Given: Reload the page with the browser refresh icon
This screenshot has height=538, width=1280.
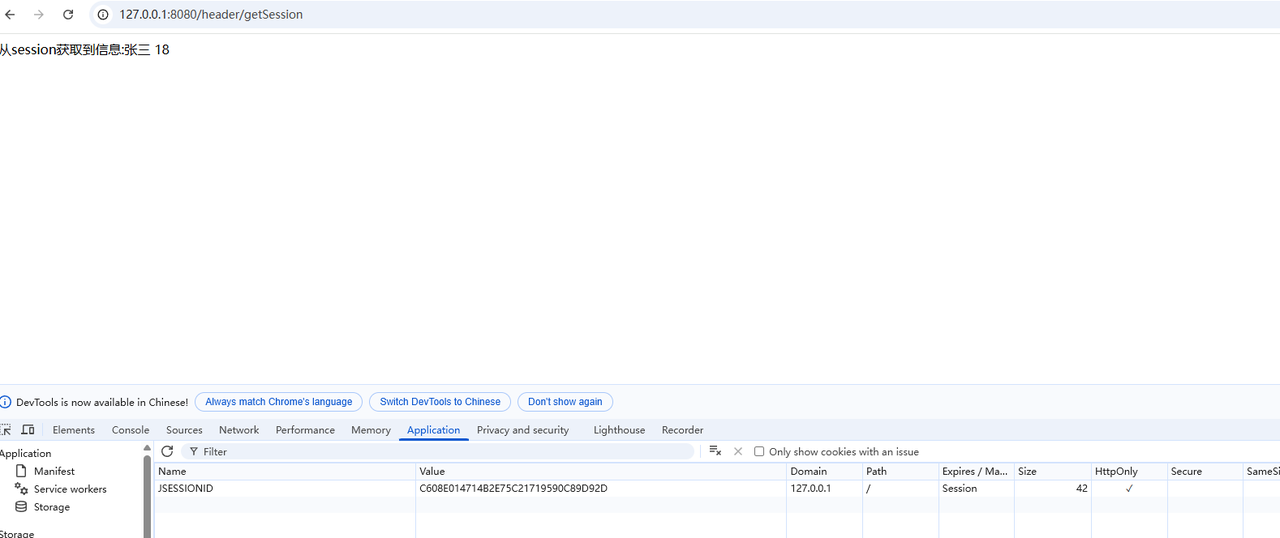Looking at the screenshot, I should click(x=68, y=15).
